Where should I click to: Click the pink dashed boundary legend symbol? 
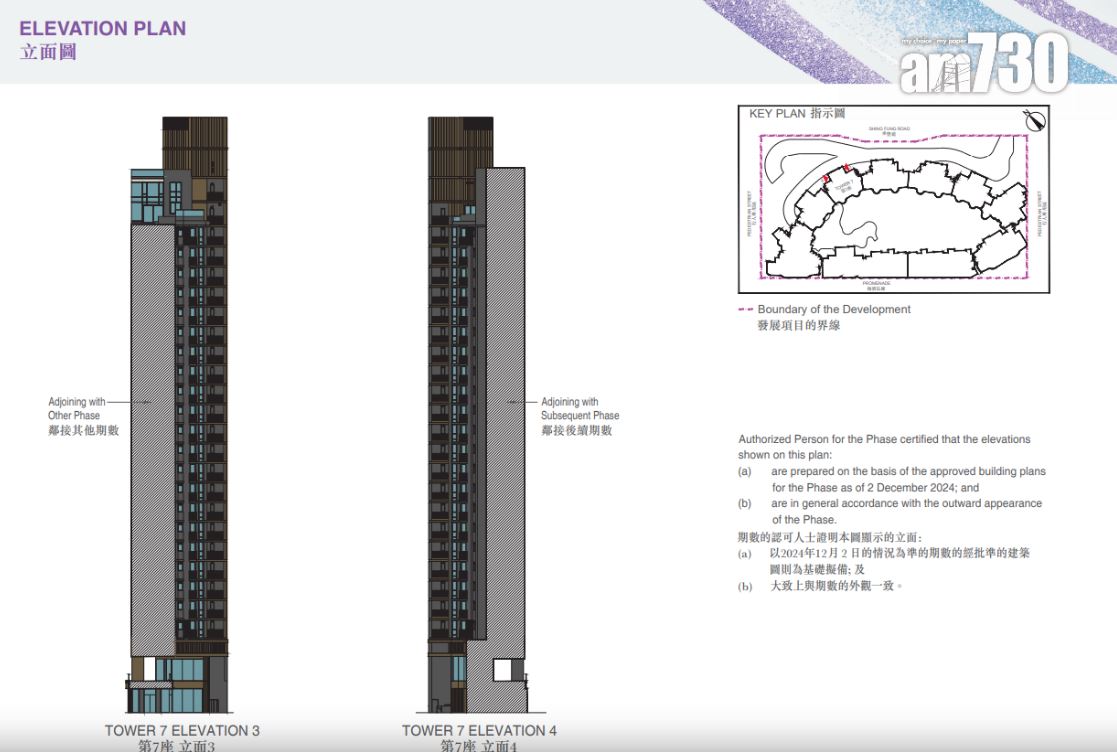[745, 310]
